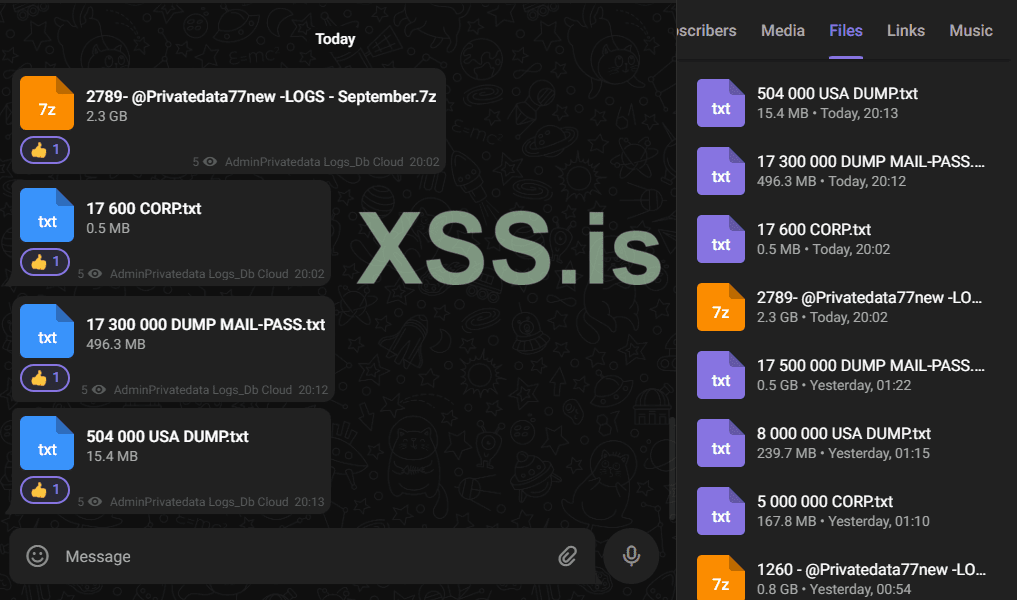
Task: Click txt icon of 17 600 CORP.txt in chat
Action: [47, 215]
